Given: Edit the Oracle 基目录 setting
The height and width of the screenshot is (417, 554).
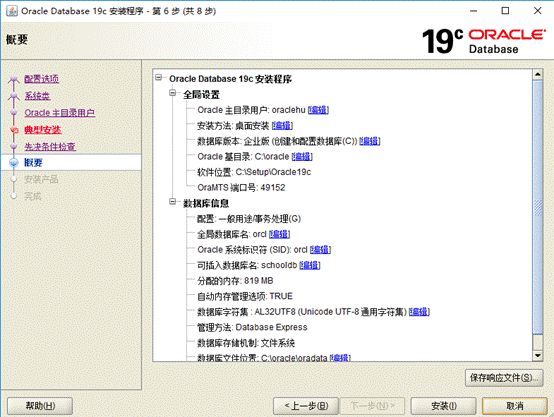Looking at the screenshot, I should pyautogui.click(x=302, y=156).
